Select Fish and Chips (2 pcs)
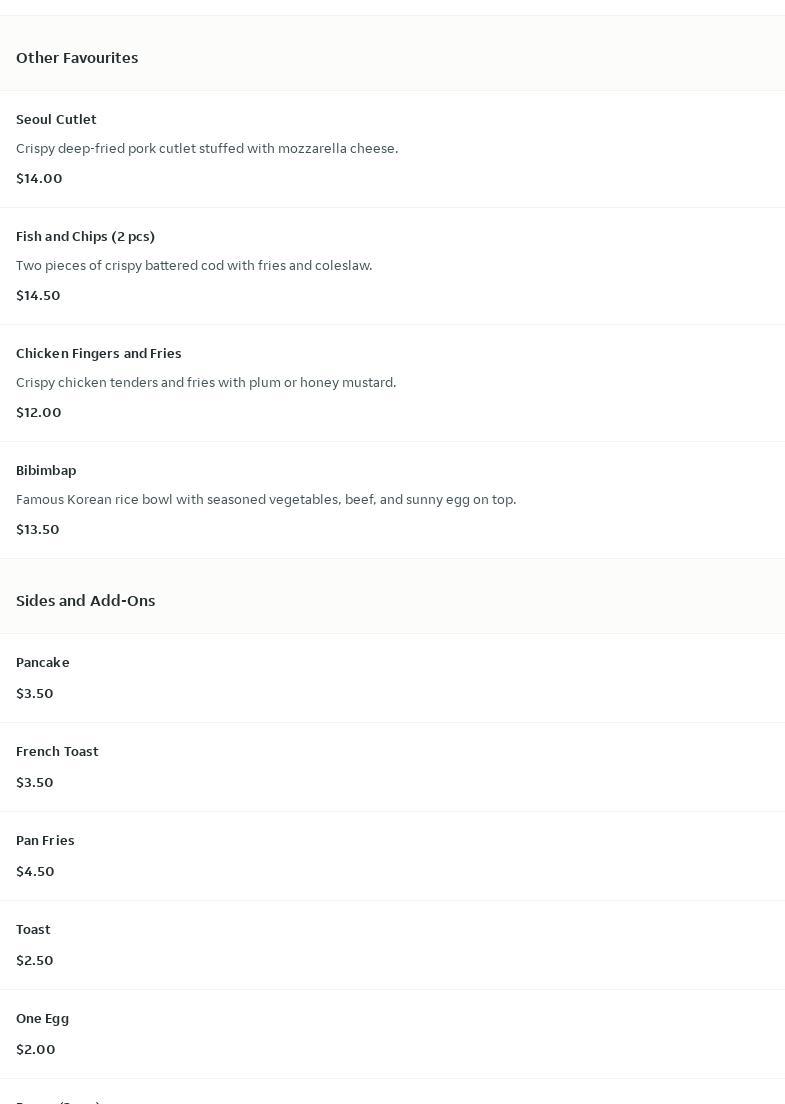Viewport: 785px width, 1104px height. tap(85, 236)
